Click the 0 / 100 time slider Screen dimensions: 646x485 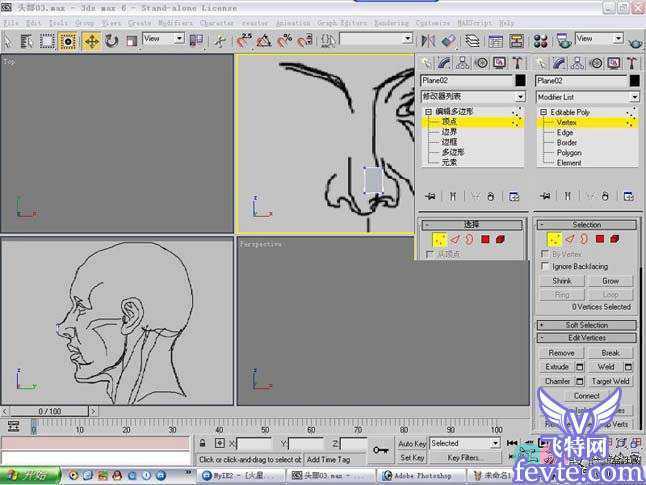[49, 411]
